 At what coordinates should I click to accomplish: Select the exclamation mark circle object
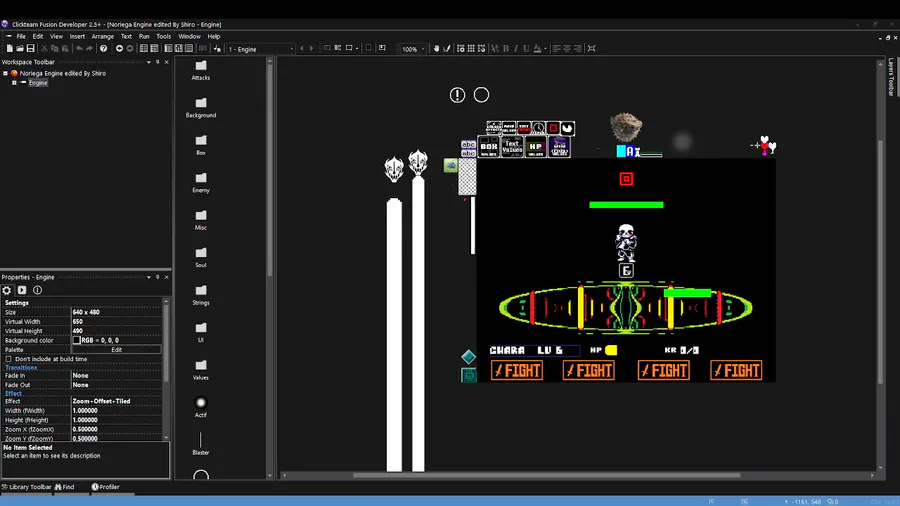pos(457,95)
